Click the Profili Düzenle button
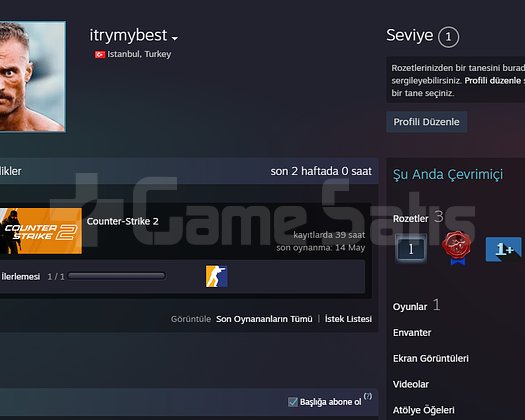Image resolution: width=525 pixels, height=420 pixels. pos(427,122)
